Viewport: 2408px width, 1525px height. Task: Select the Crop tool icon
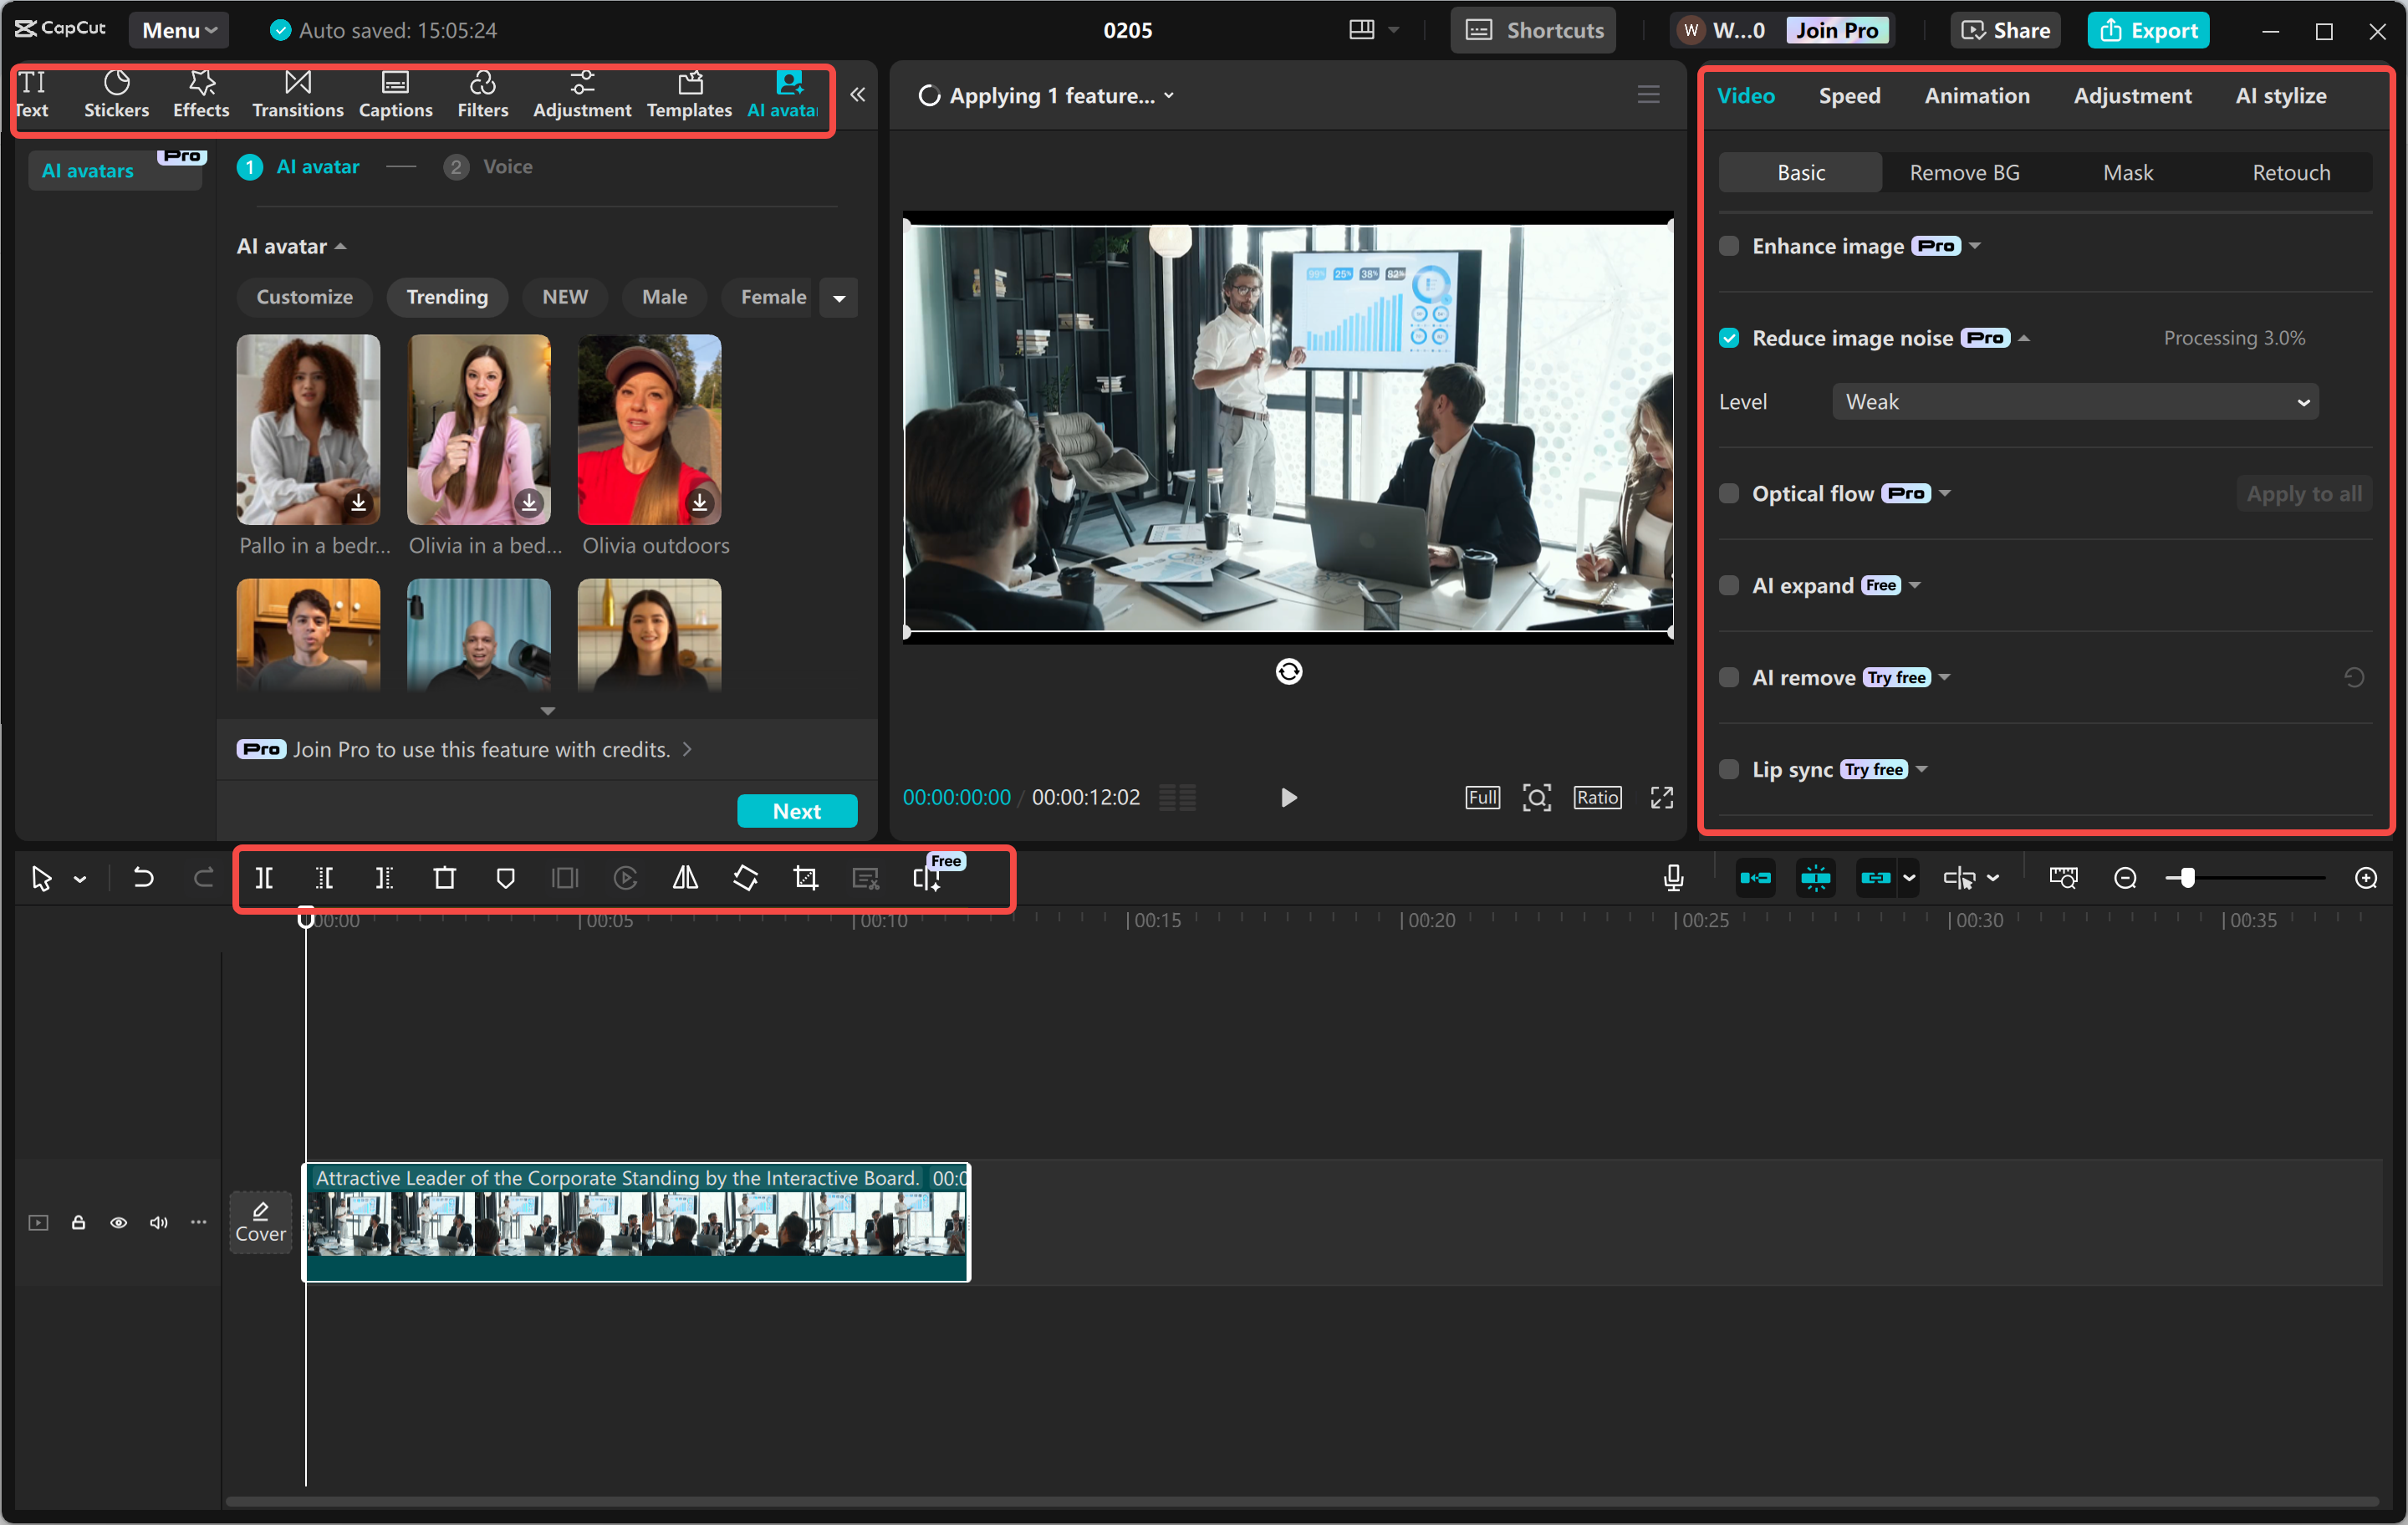click(x=805, y=878)
